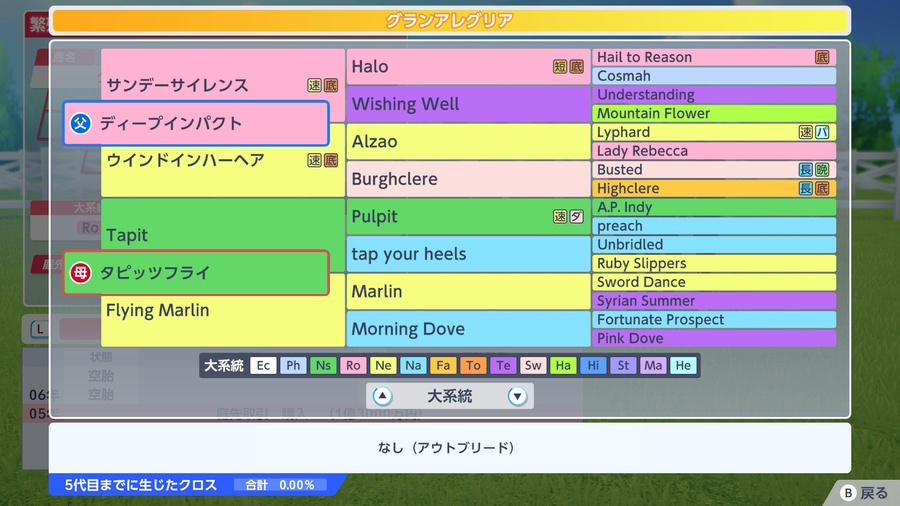Select the Ns lineage color swatch

[323, 365]
